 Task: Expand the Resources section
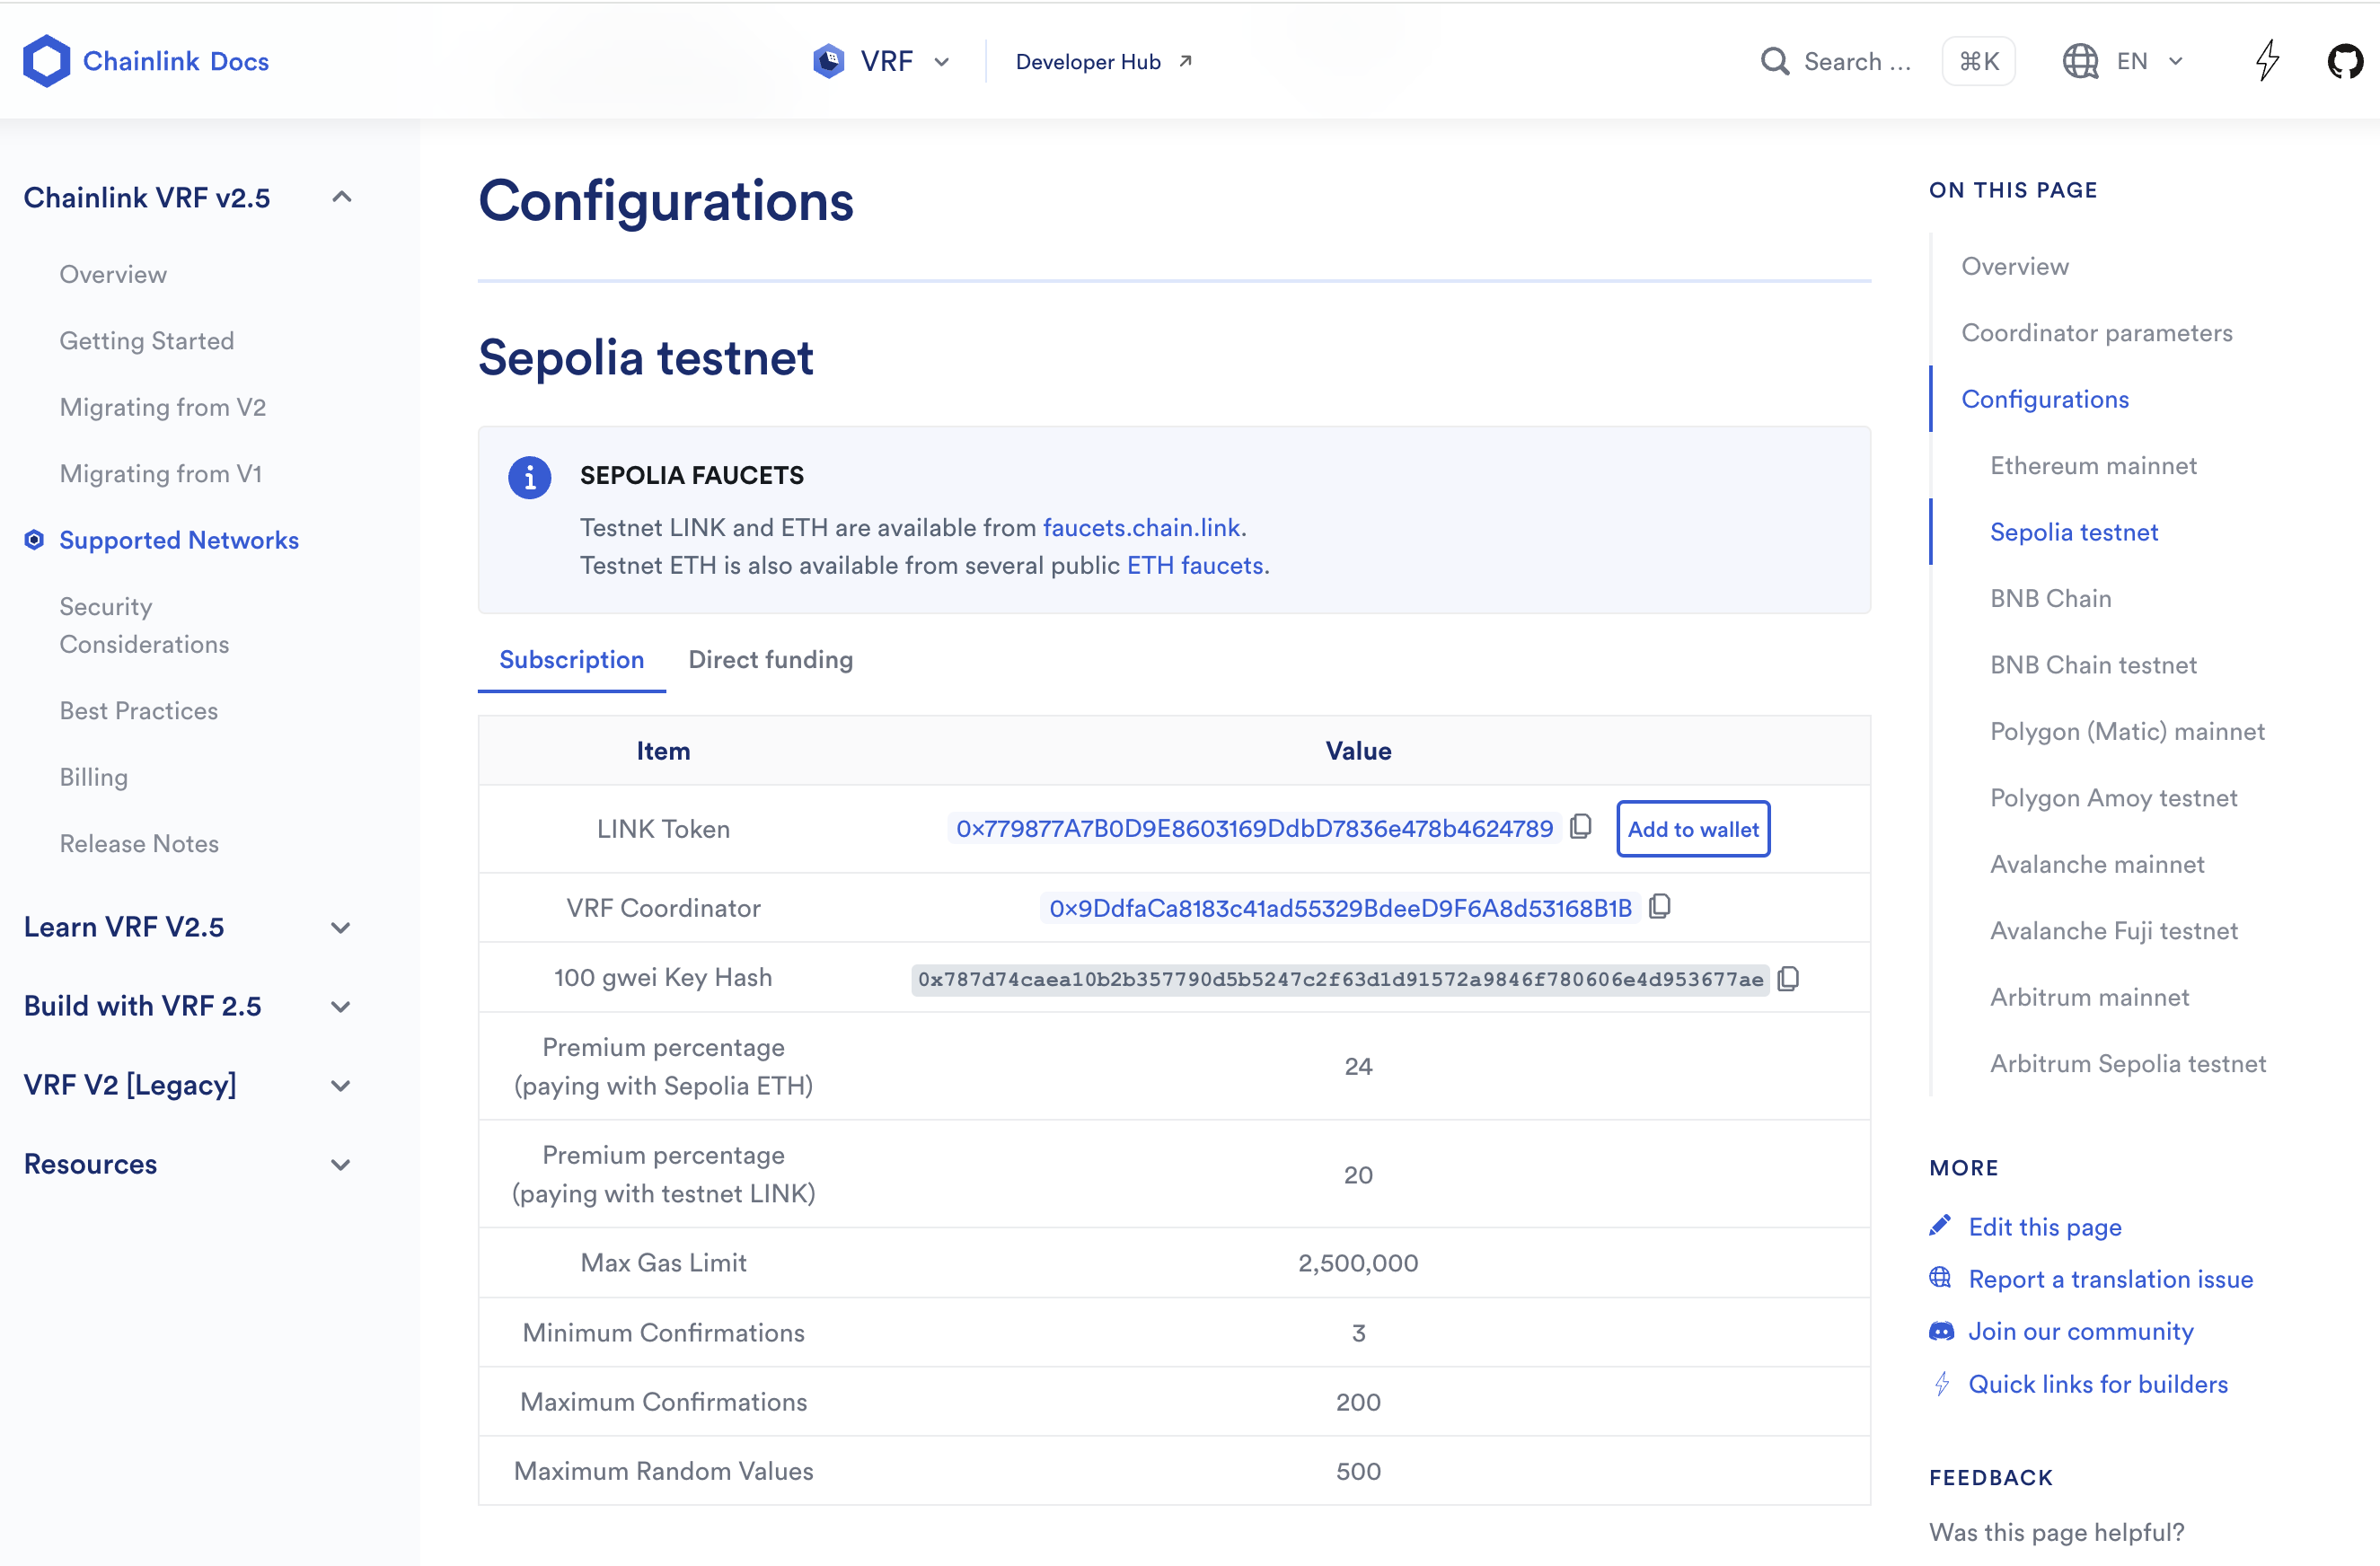(x=340, y=1165)
